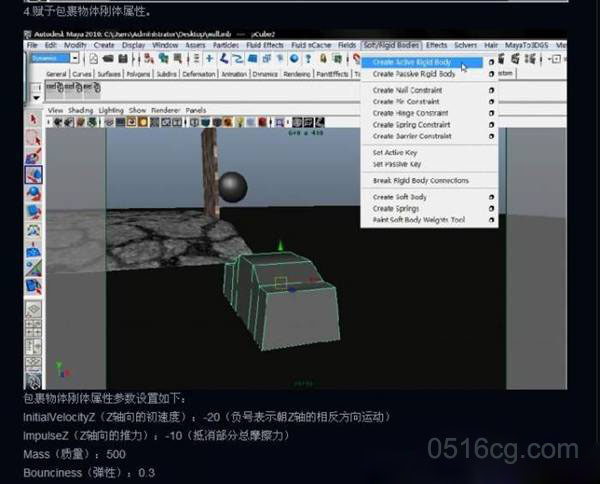The width and height of the screenshot is (600, 484).
Task: Toggle the highlighted Resolution Gate icon
Action: pyautogui.click(x=132, y=122)
